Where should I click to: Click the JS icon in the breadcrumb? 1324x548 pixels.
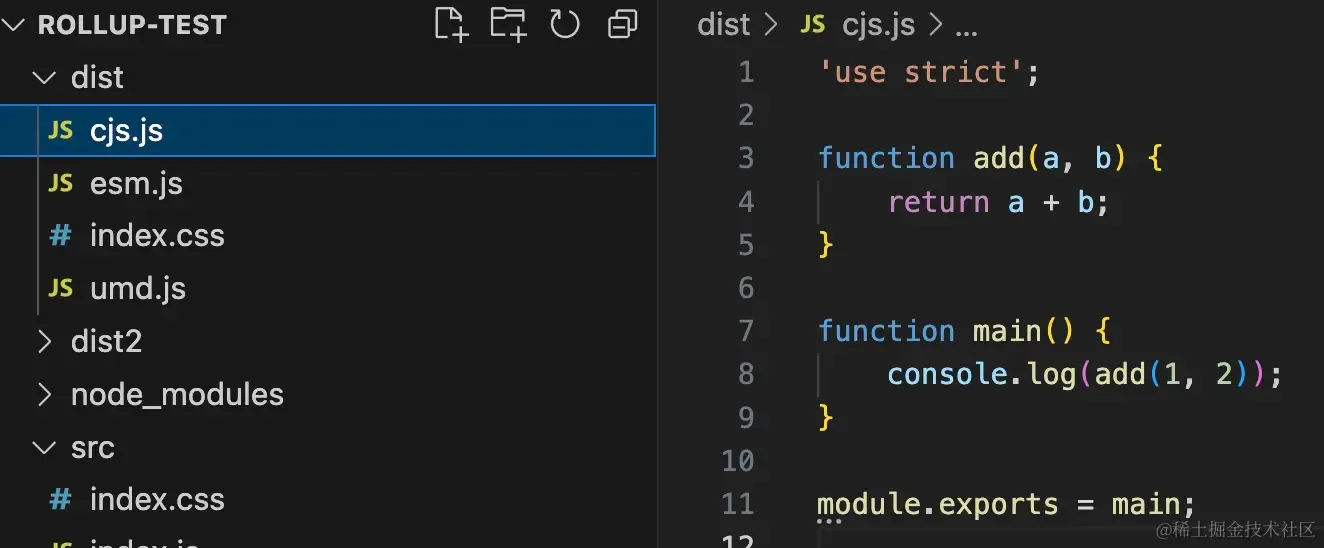[813, 25]
